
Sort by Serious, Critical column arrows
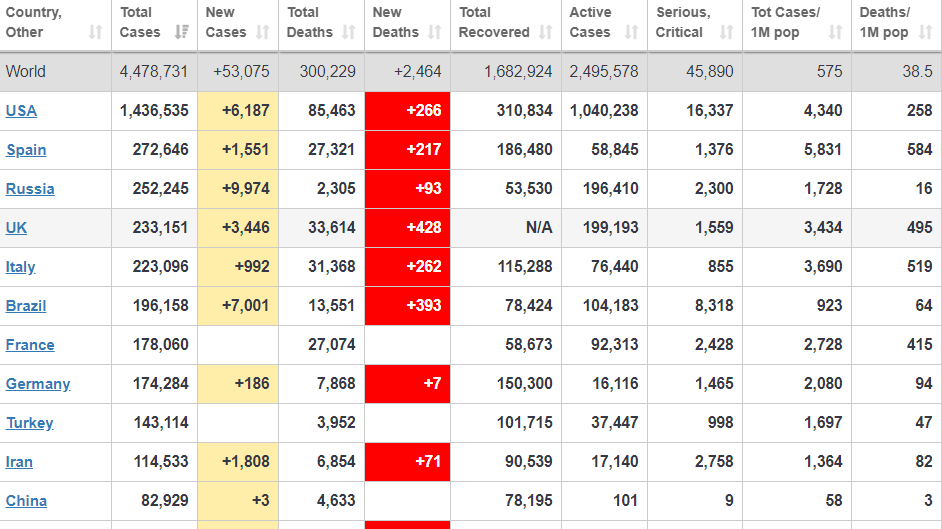pos(726,32)
